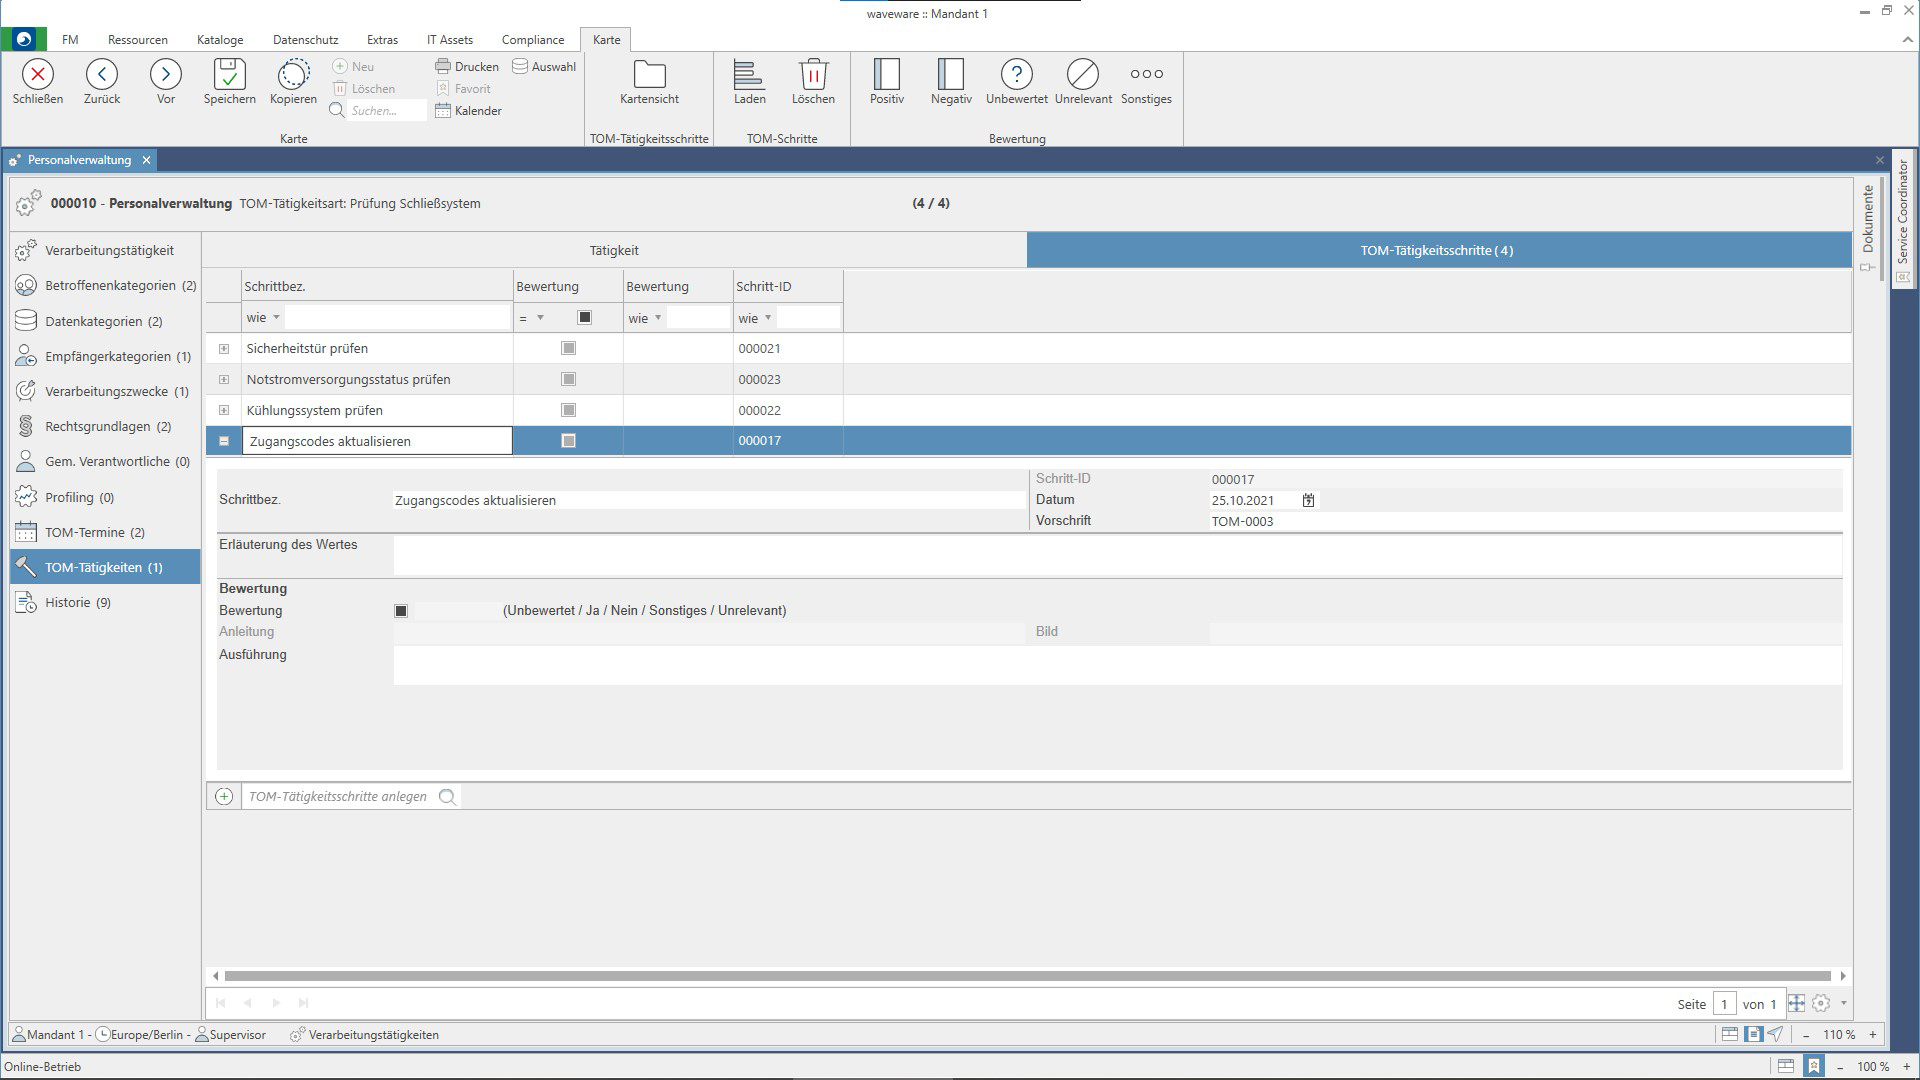
Task: Expand the Sicherheitstür prüfen row
Action: (224, 349)
